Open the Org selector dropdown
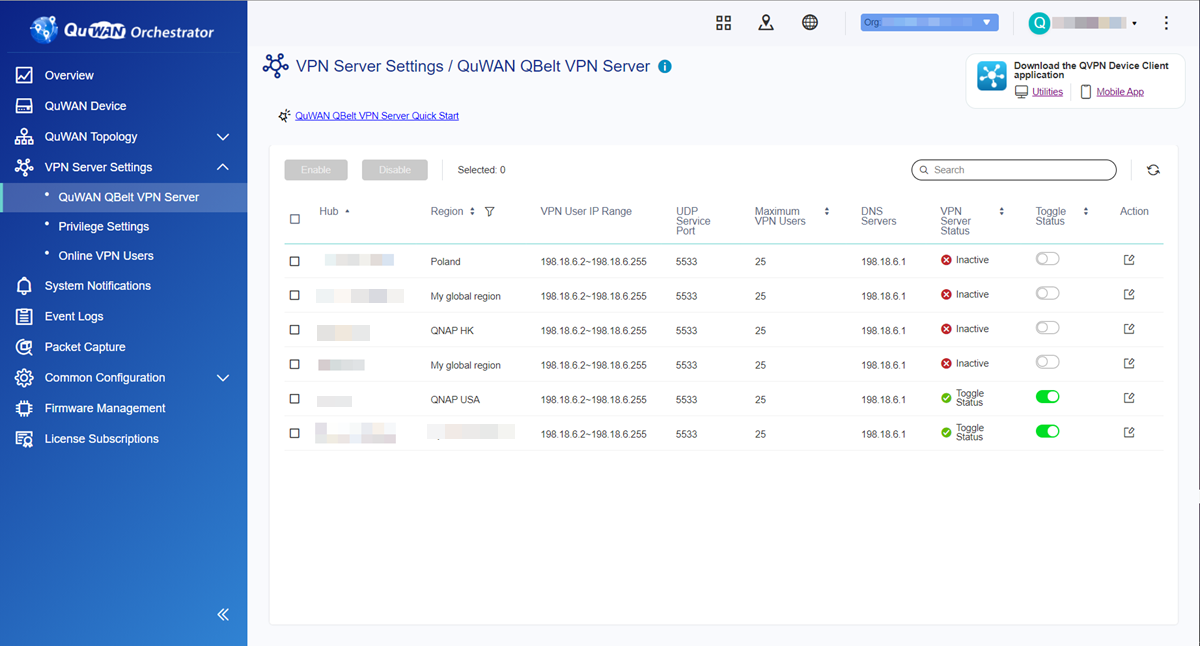 [930, 22]
